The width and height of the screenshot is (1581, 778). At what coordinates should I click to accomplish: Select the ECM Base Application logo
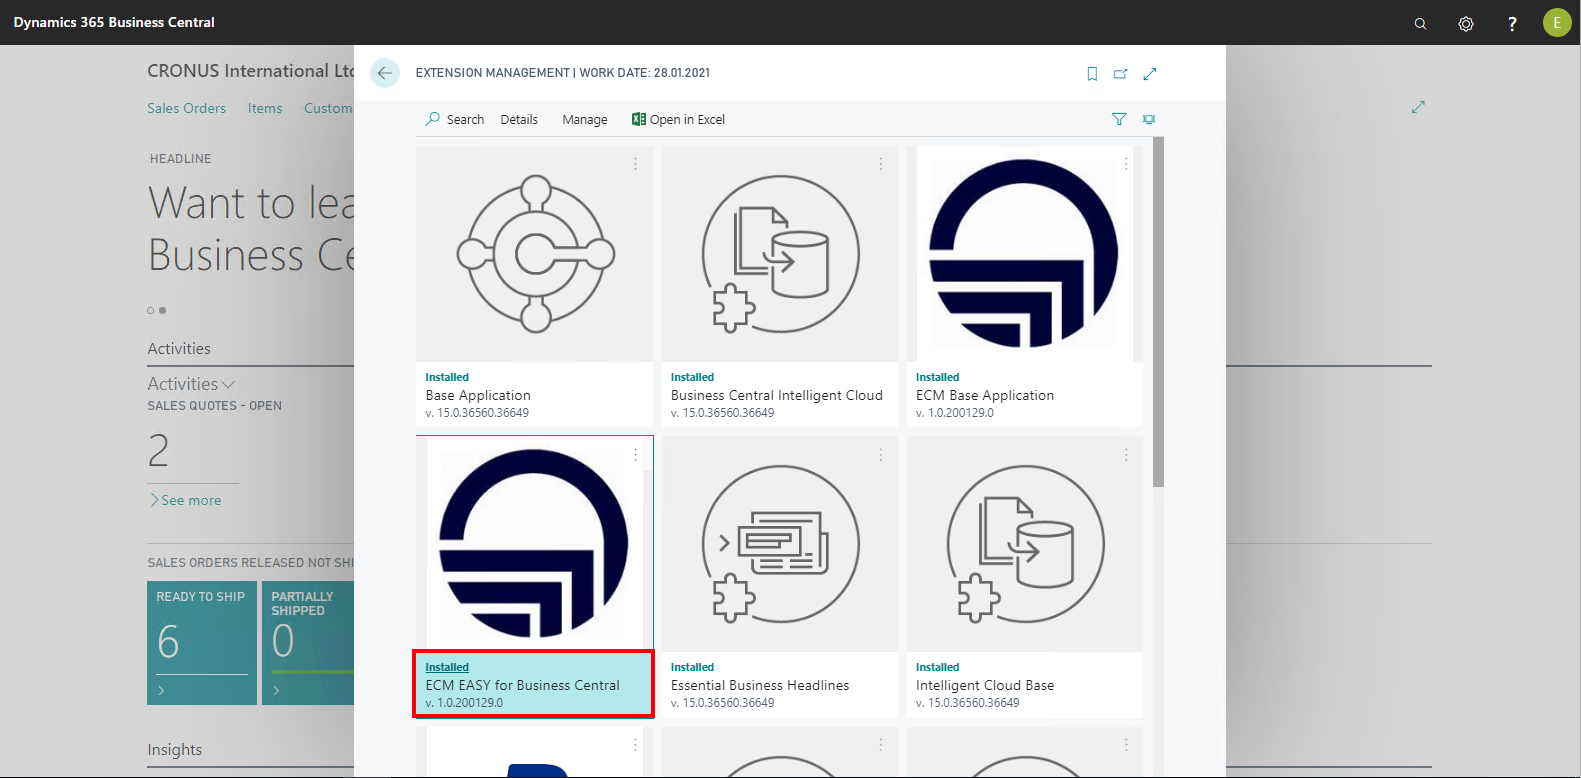1025,254
